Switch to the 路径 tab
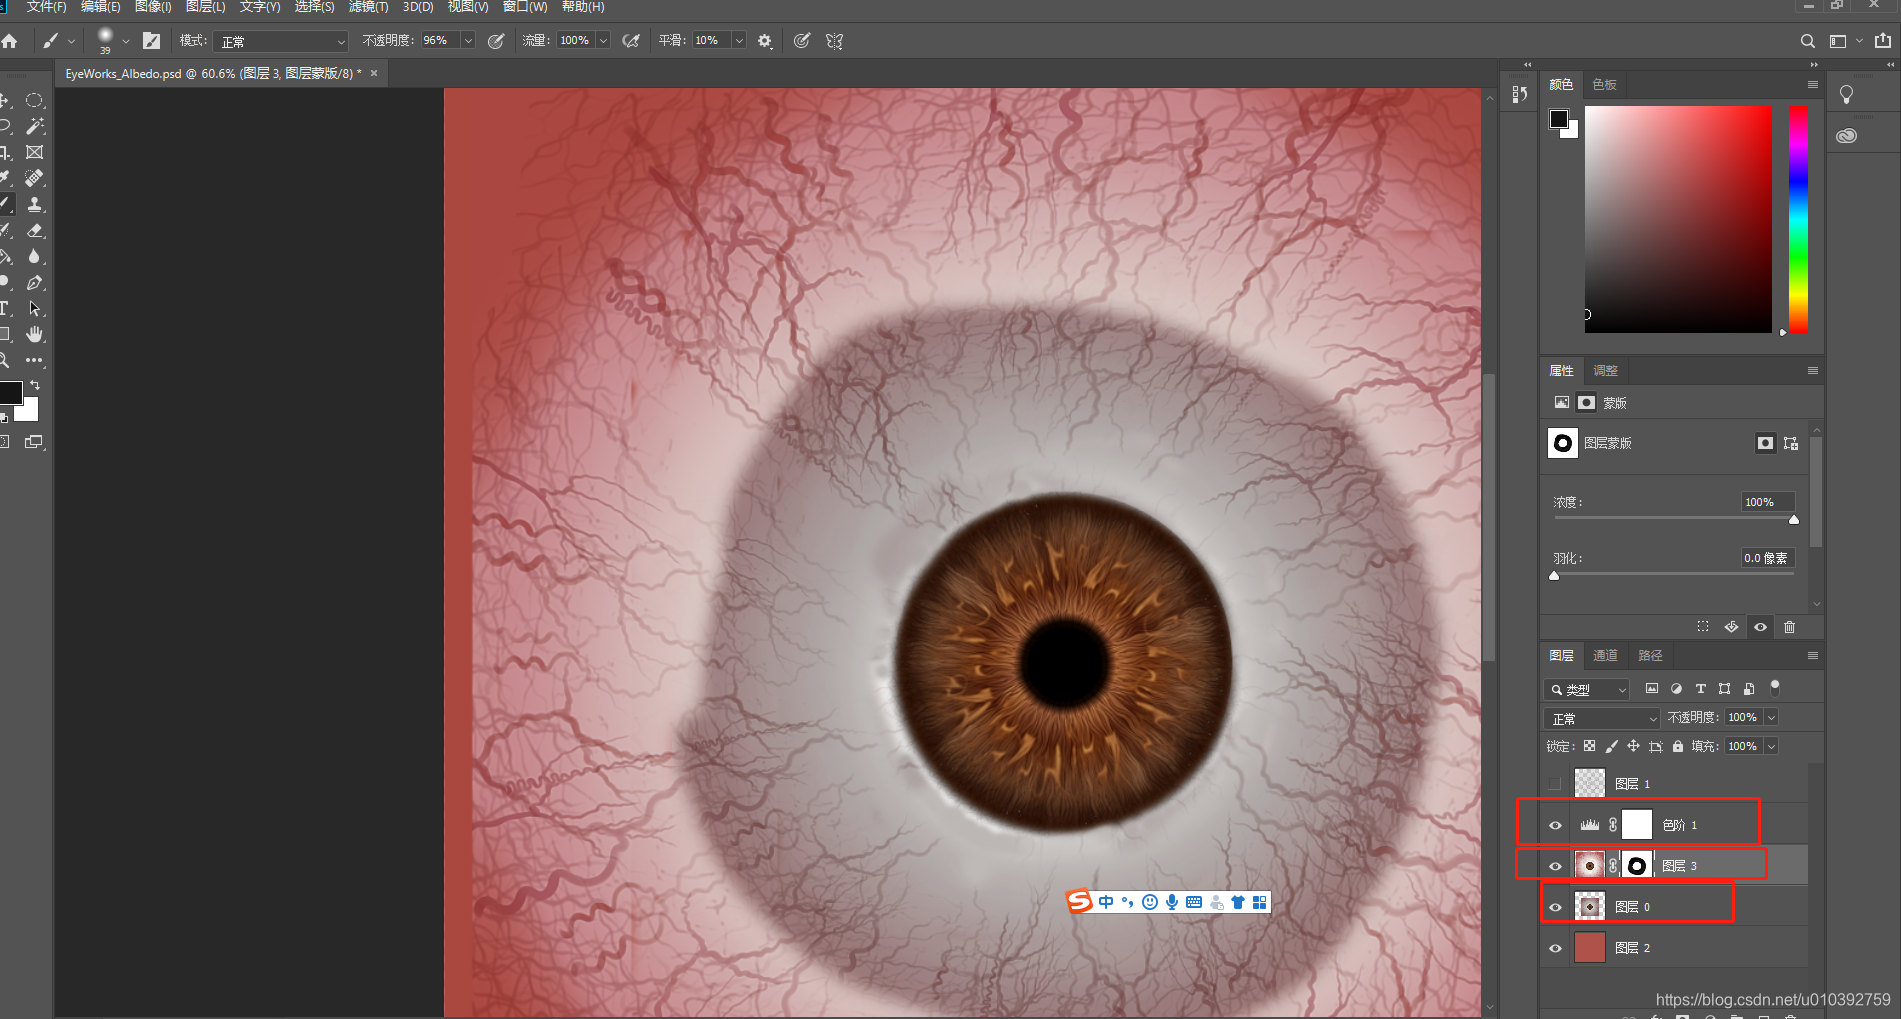Viewport: 1901px width, 1019px height. pyautogui.click(x=1650, y=656)
